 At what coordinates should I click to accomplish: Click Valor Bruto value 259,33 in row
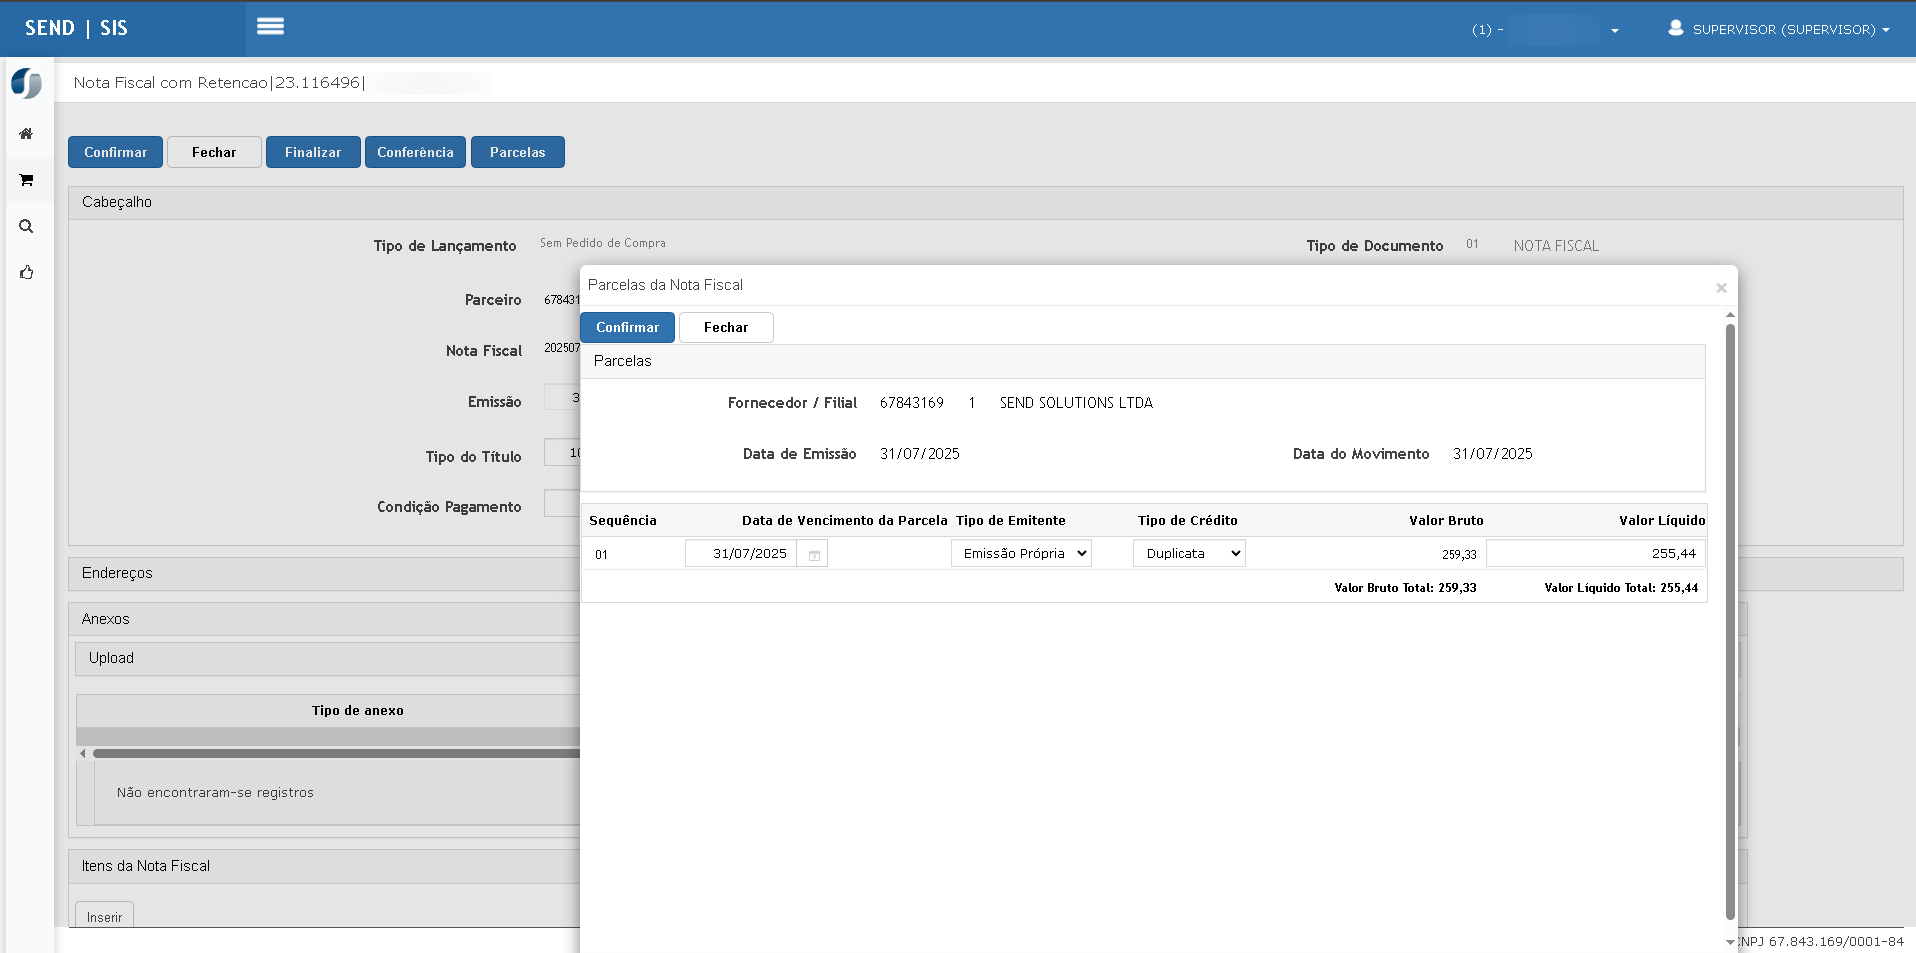(1459, 554)
